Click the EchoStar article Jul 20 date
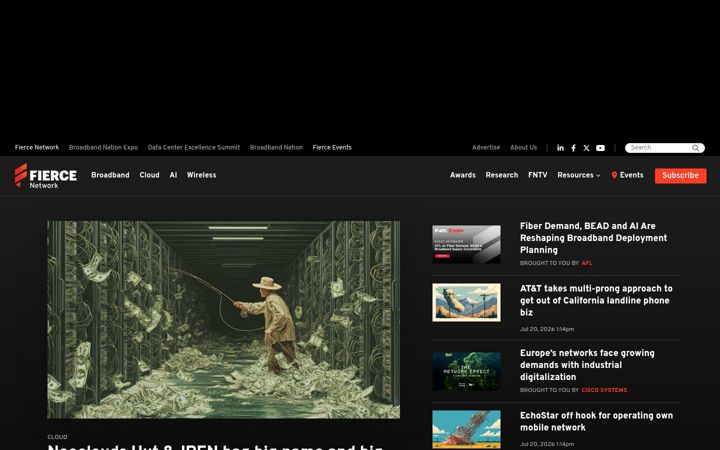 click(x=547, y=444)
